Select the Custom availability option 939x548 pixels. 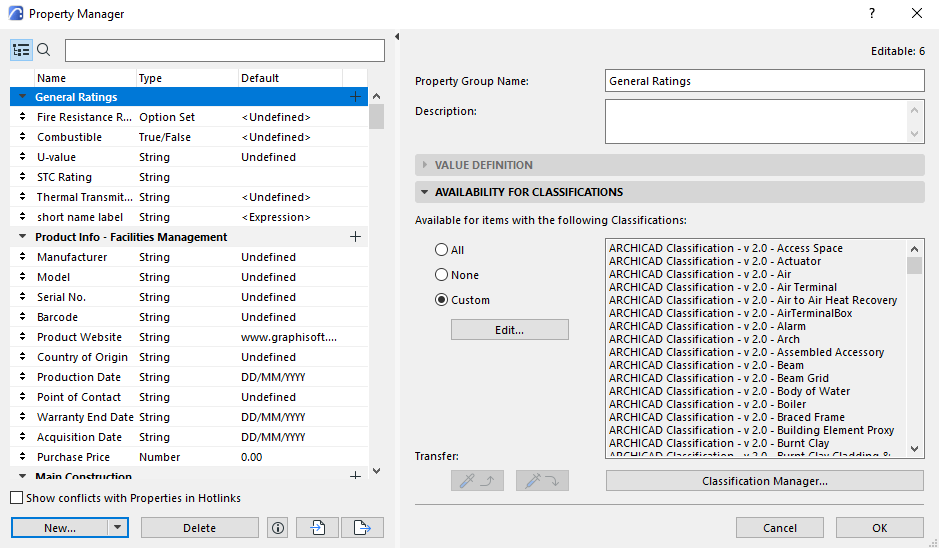tap(441, 299)
